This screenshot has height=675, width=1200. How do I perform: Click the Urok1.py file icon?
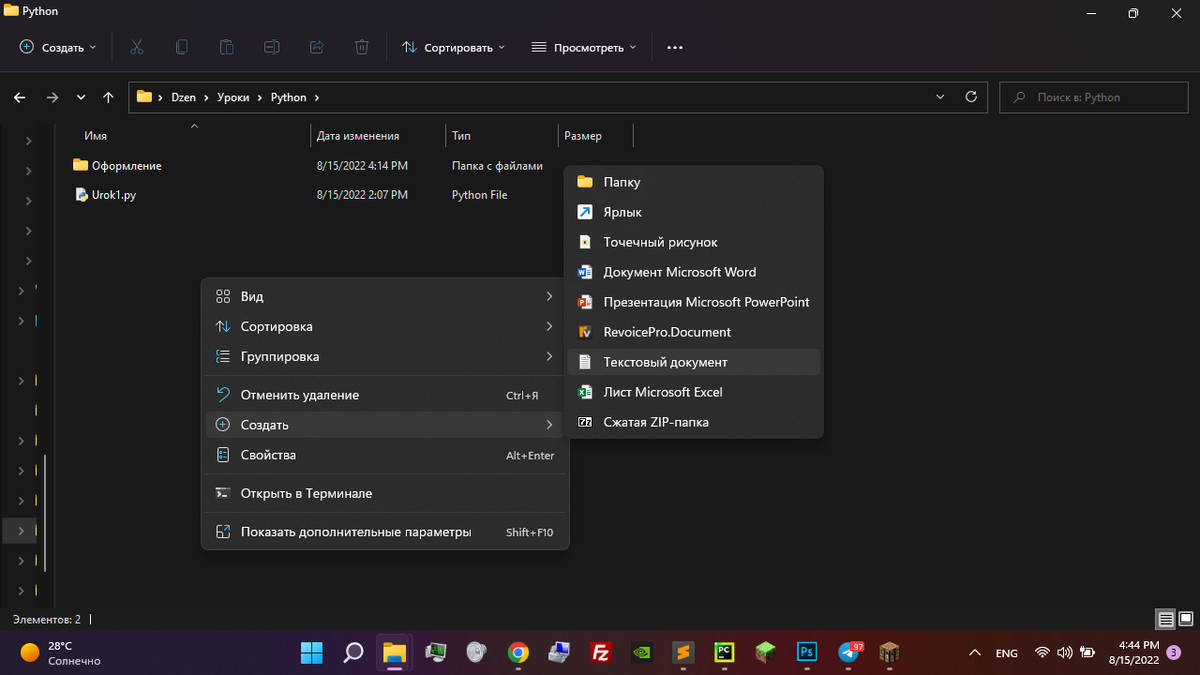pos(82,195)
